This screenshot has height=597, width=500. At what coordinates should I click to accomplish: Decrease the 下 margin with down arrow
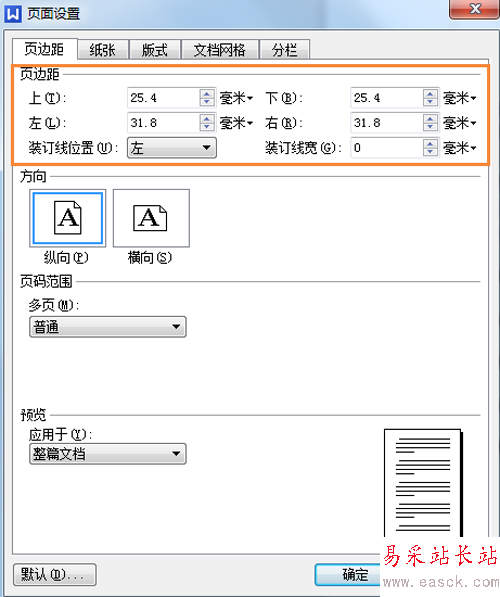(430, 102)
